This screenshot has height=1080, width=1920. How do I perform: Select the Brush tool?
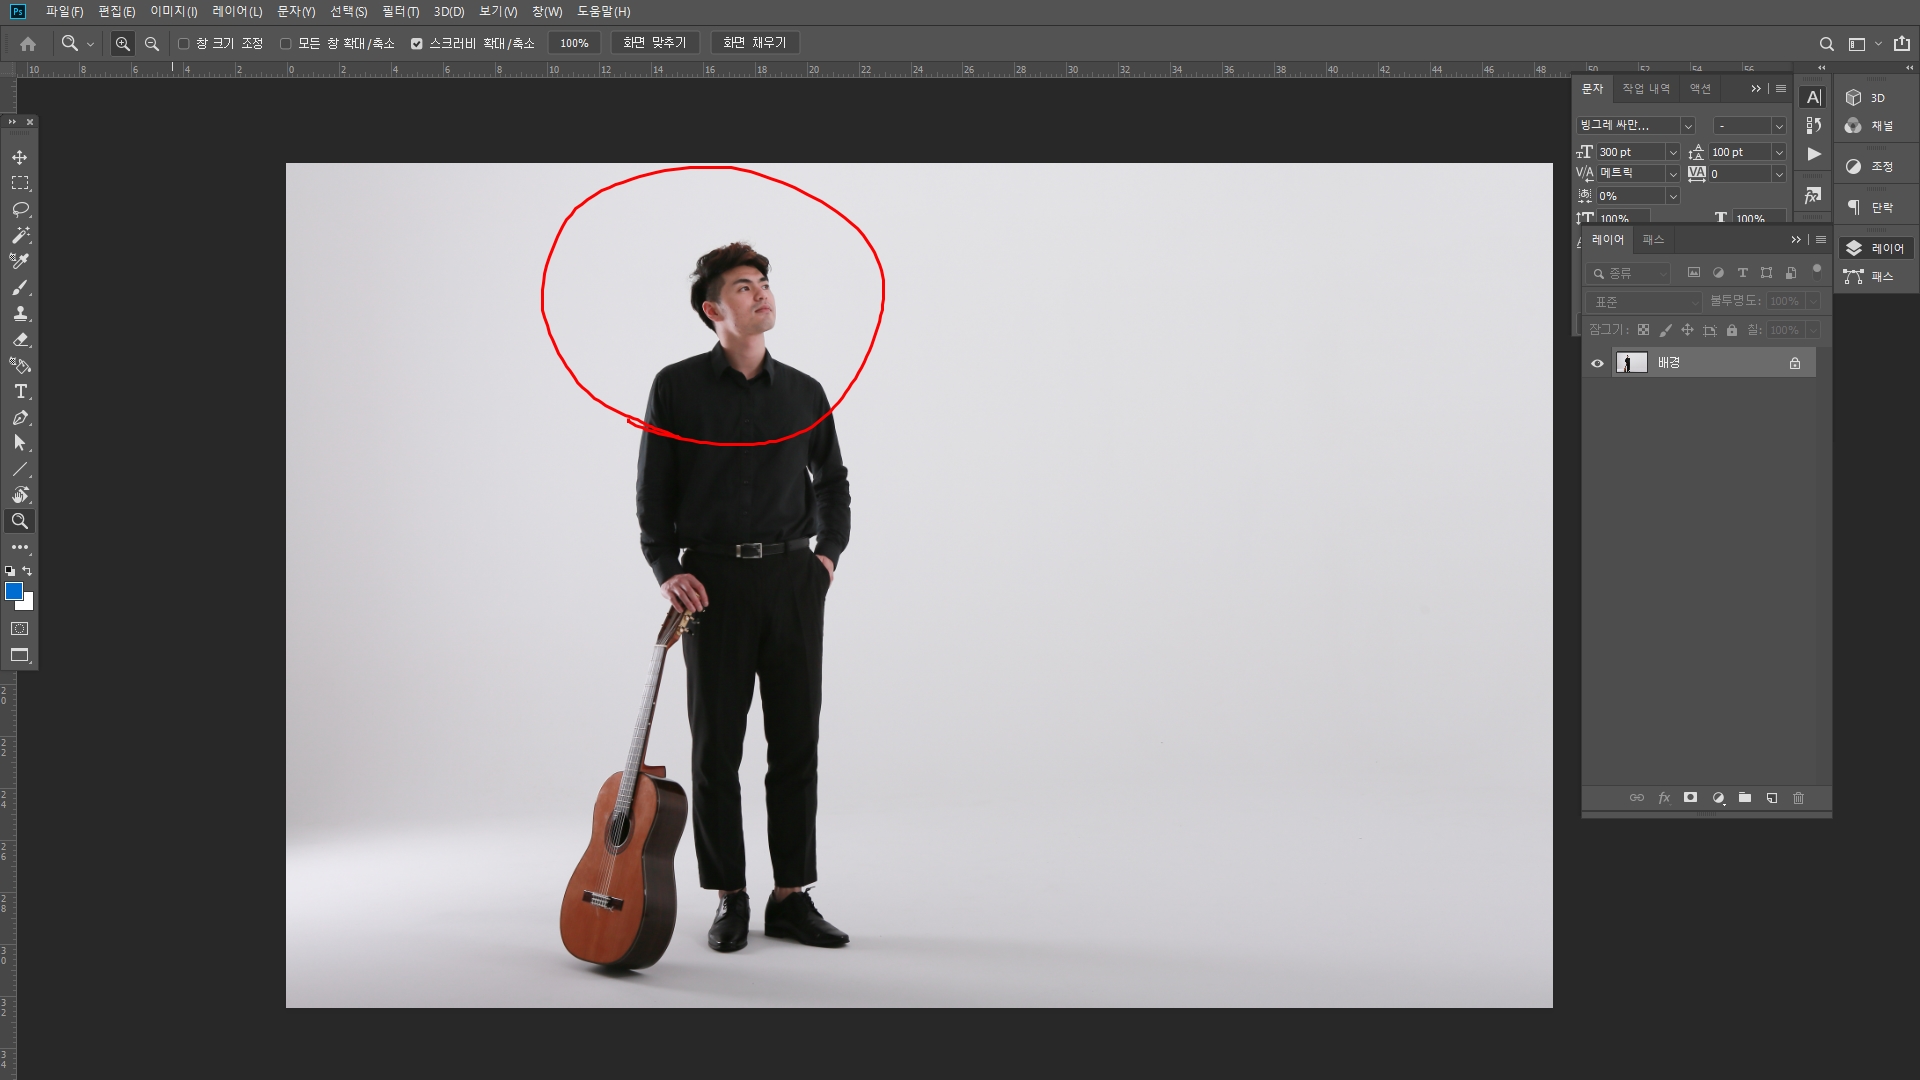[20, 288]
